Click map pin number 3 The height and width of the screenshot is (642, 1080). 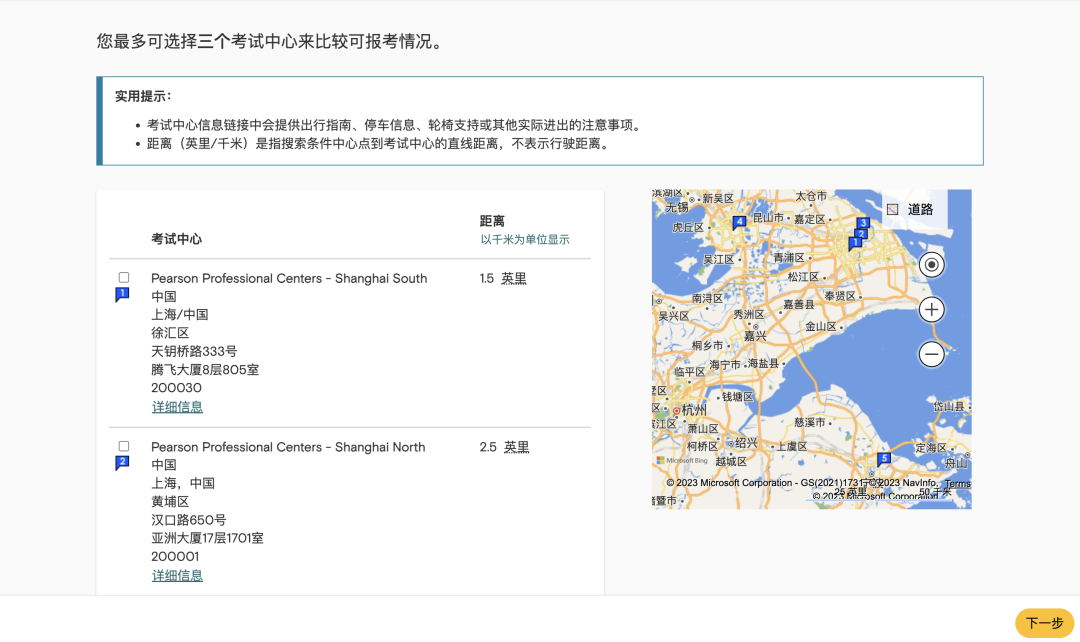pos(863,223)
